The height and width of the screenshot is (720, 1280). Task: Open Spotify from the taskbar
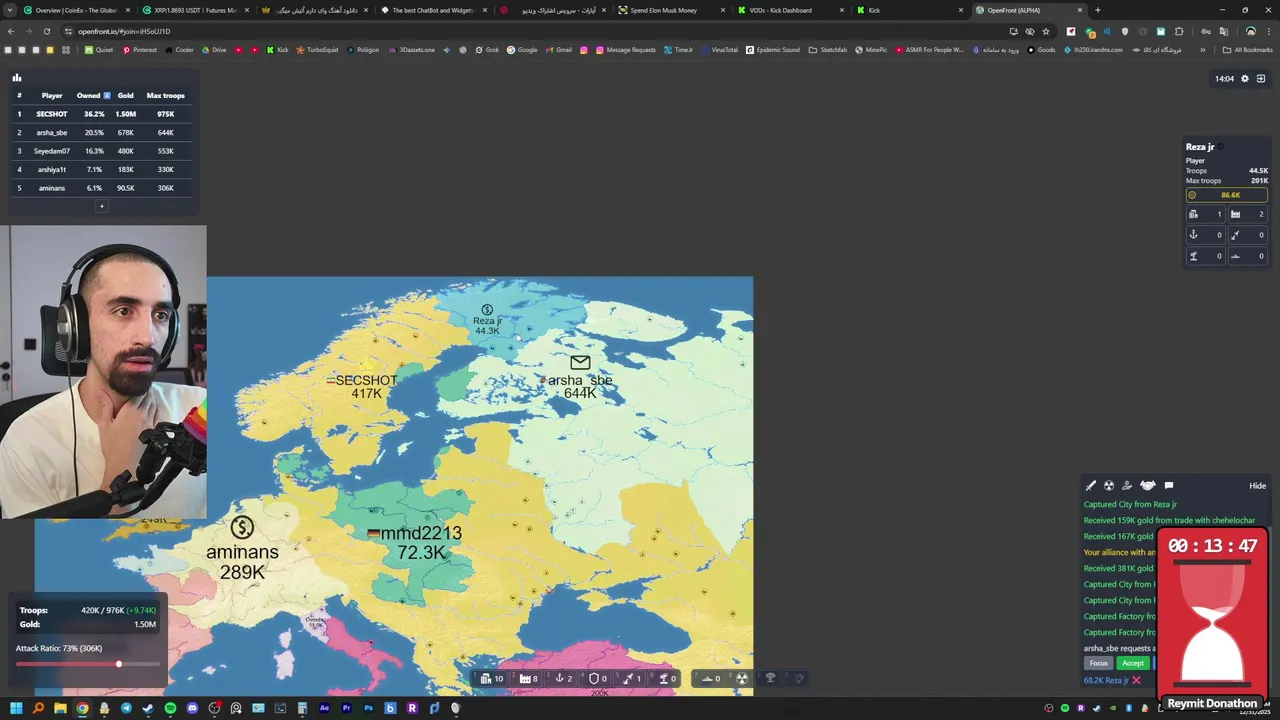(170, 708)
